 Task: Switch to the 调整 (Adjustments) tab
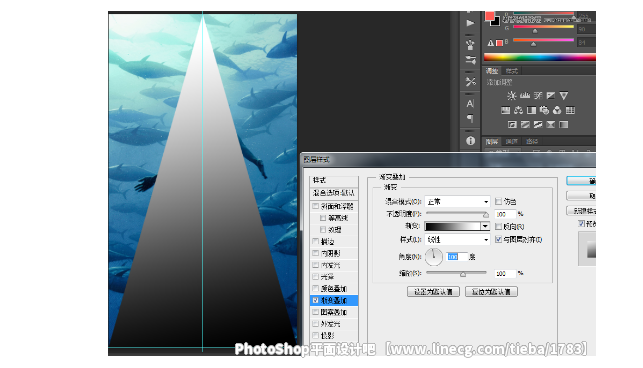pyautogui.click(x=492, y=71)
